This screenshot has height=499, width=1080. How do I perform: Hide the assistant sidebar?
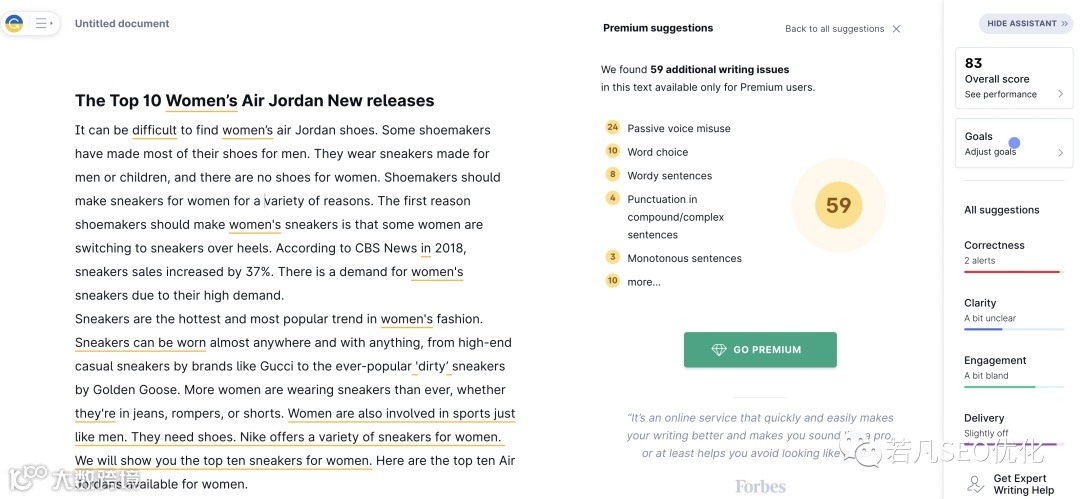click(1025, 23)
